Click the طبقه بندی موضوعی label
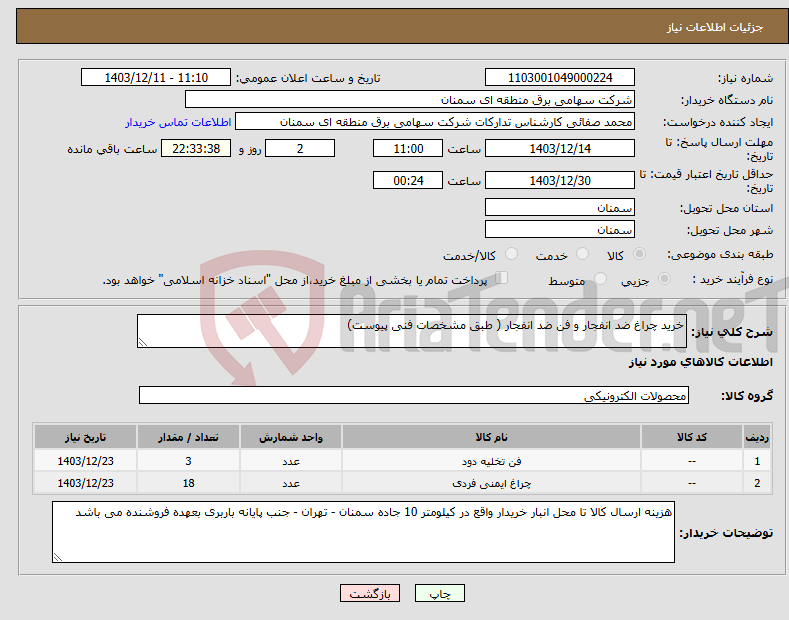789x620 pixels. (720, 254)
